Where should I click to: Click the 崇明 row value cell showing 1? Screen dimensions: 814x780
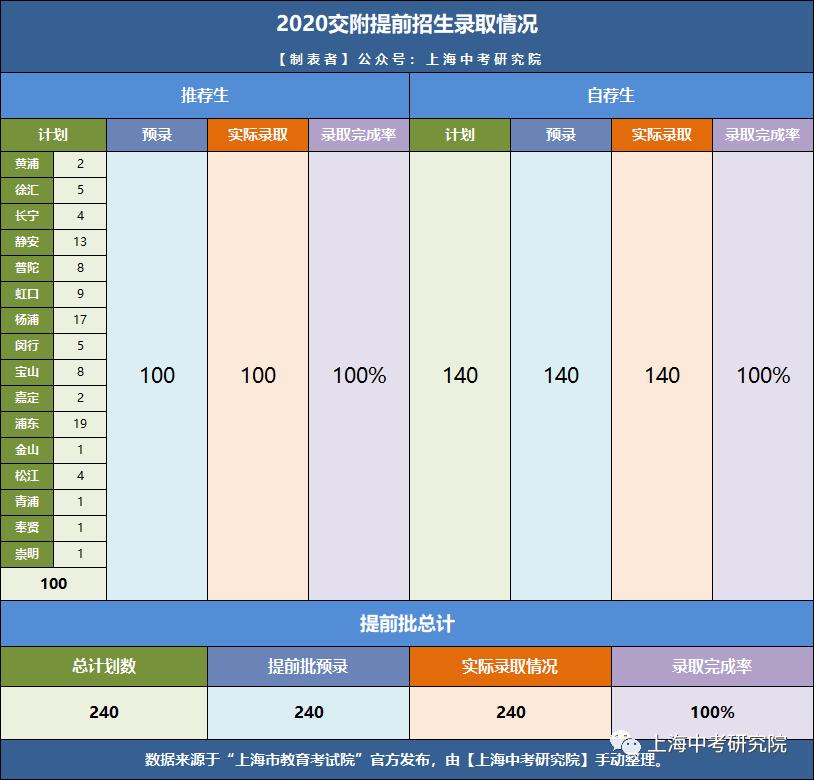pyautogui.click(x=79, y=554)
